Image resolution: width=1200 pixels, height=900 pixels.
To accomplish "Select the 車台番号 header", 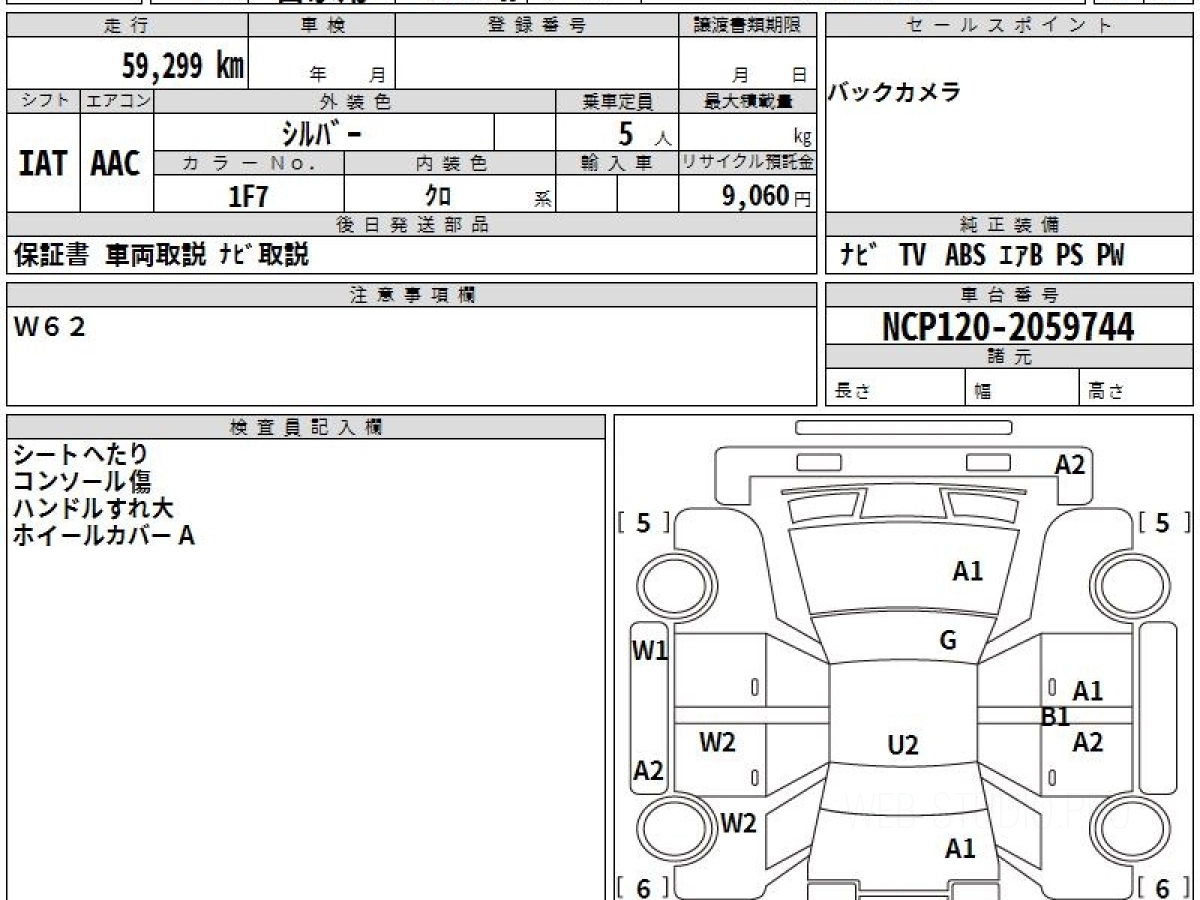I will [x=1009, y=295].
